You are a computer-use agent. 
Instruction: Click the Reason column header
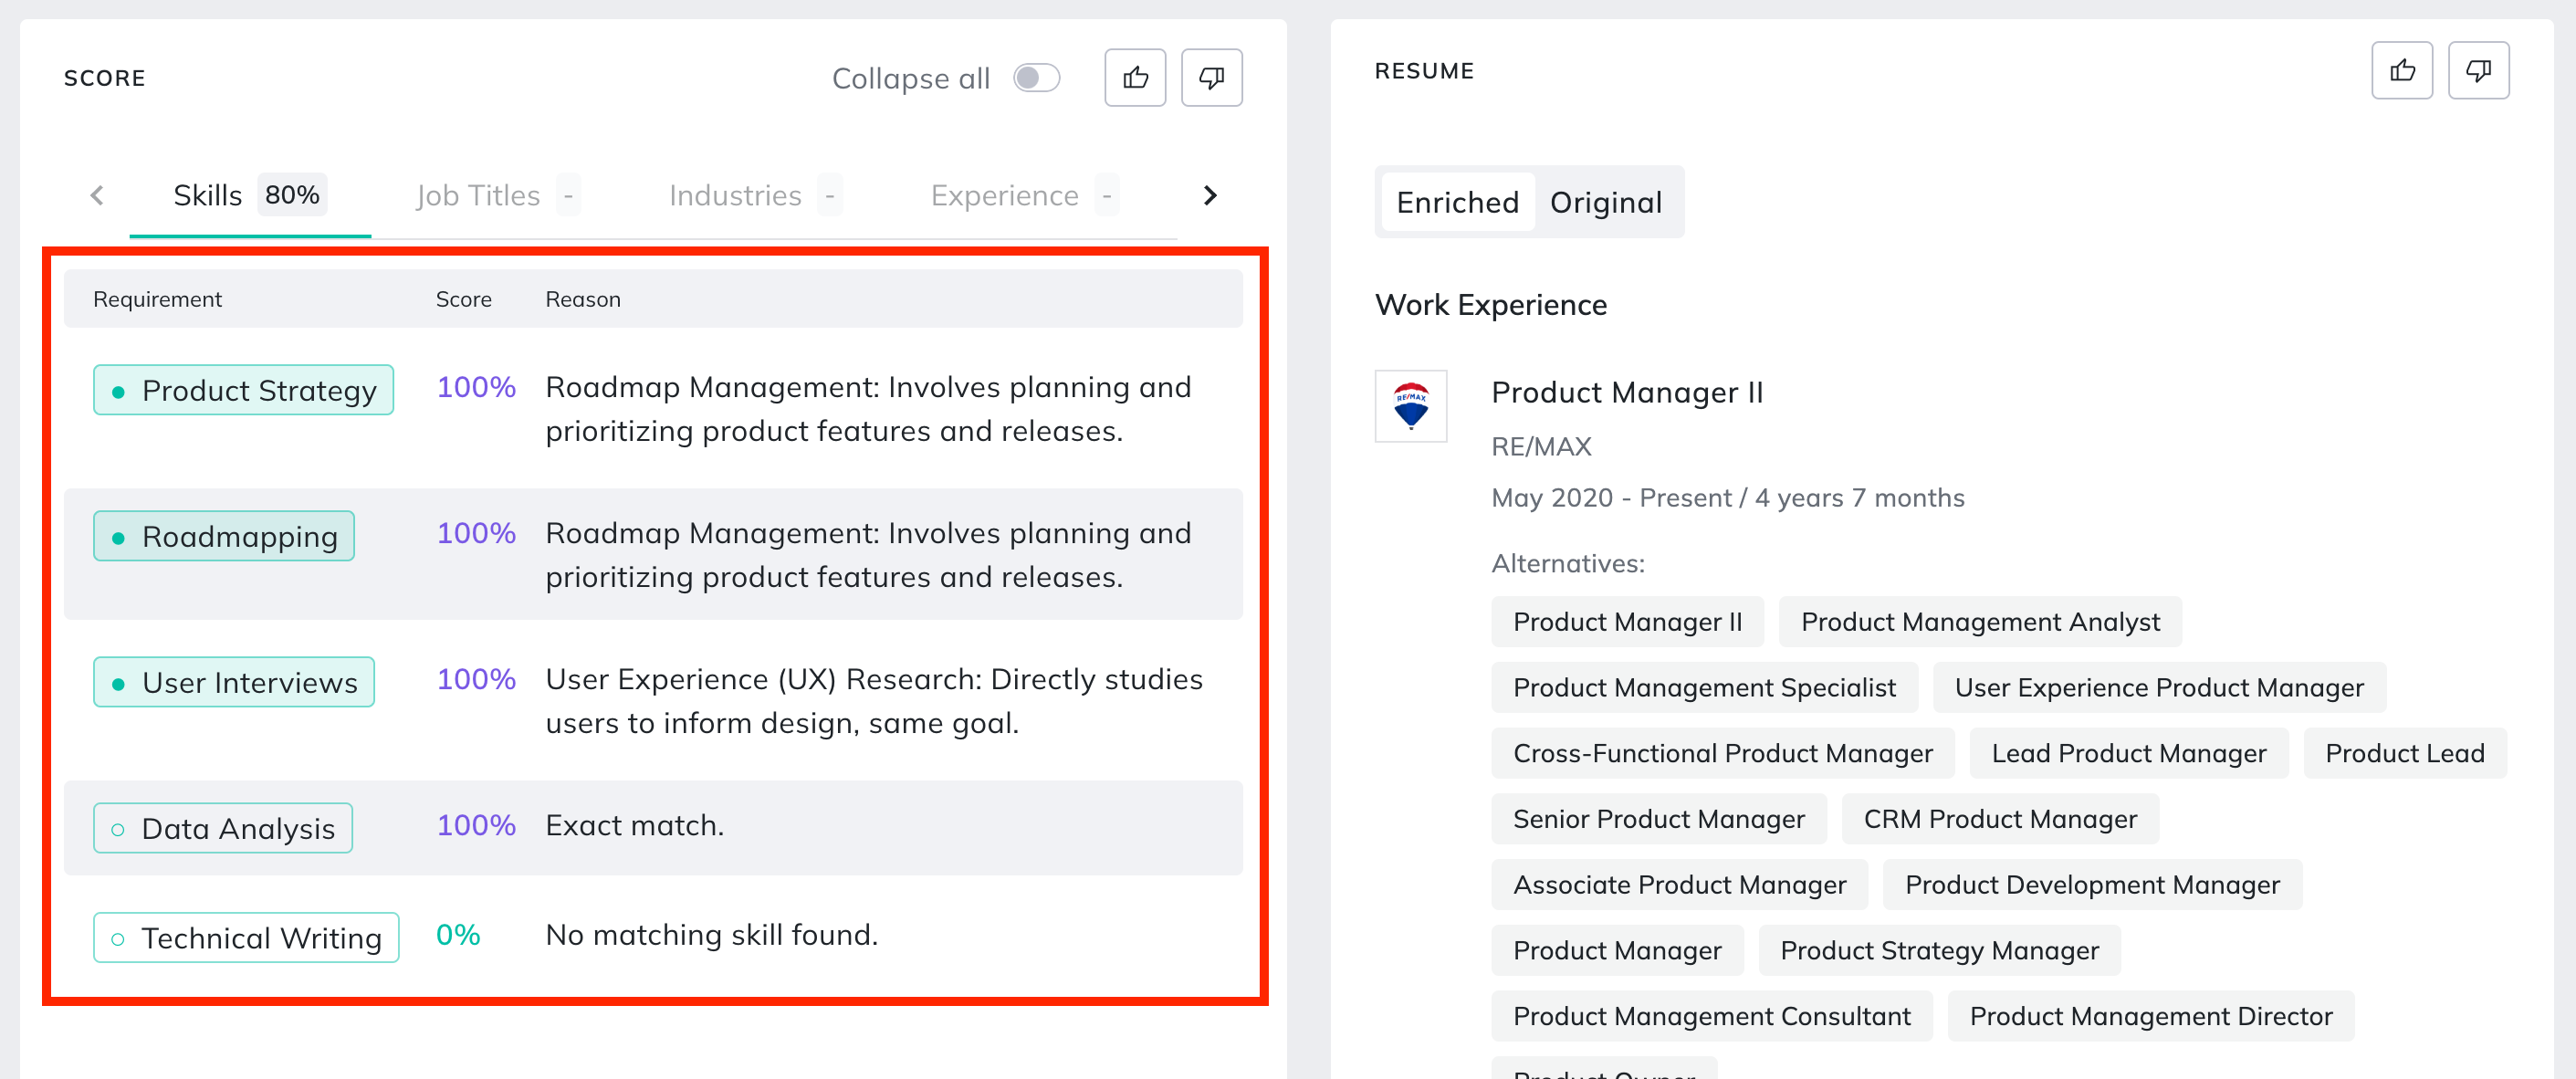[x=583, y=299]
